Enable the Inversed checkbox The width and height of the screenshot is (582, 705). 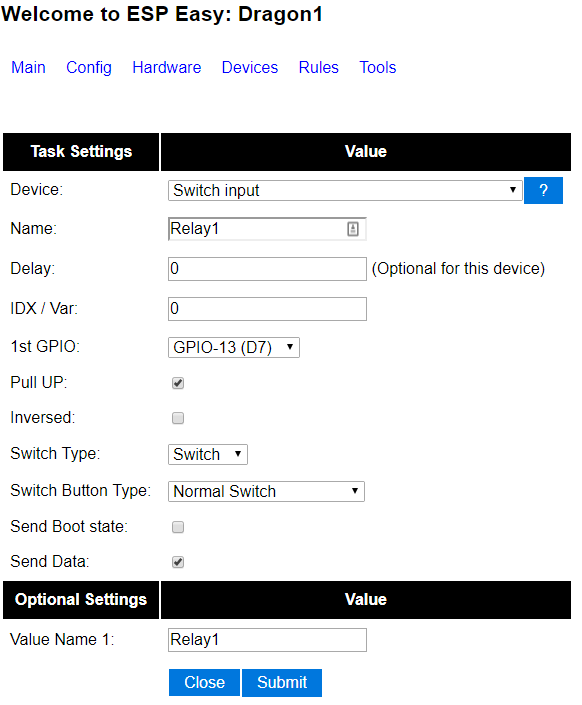[178, 418]
